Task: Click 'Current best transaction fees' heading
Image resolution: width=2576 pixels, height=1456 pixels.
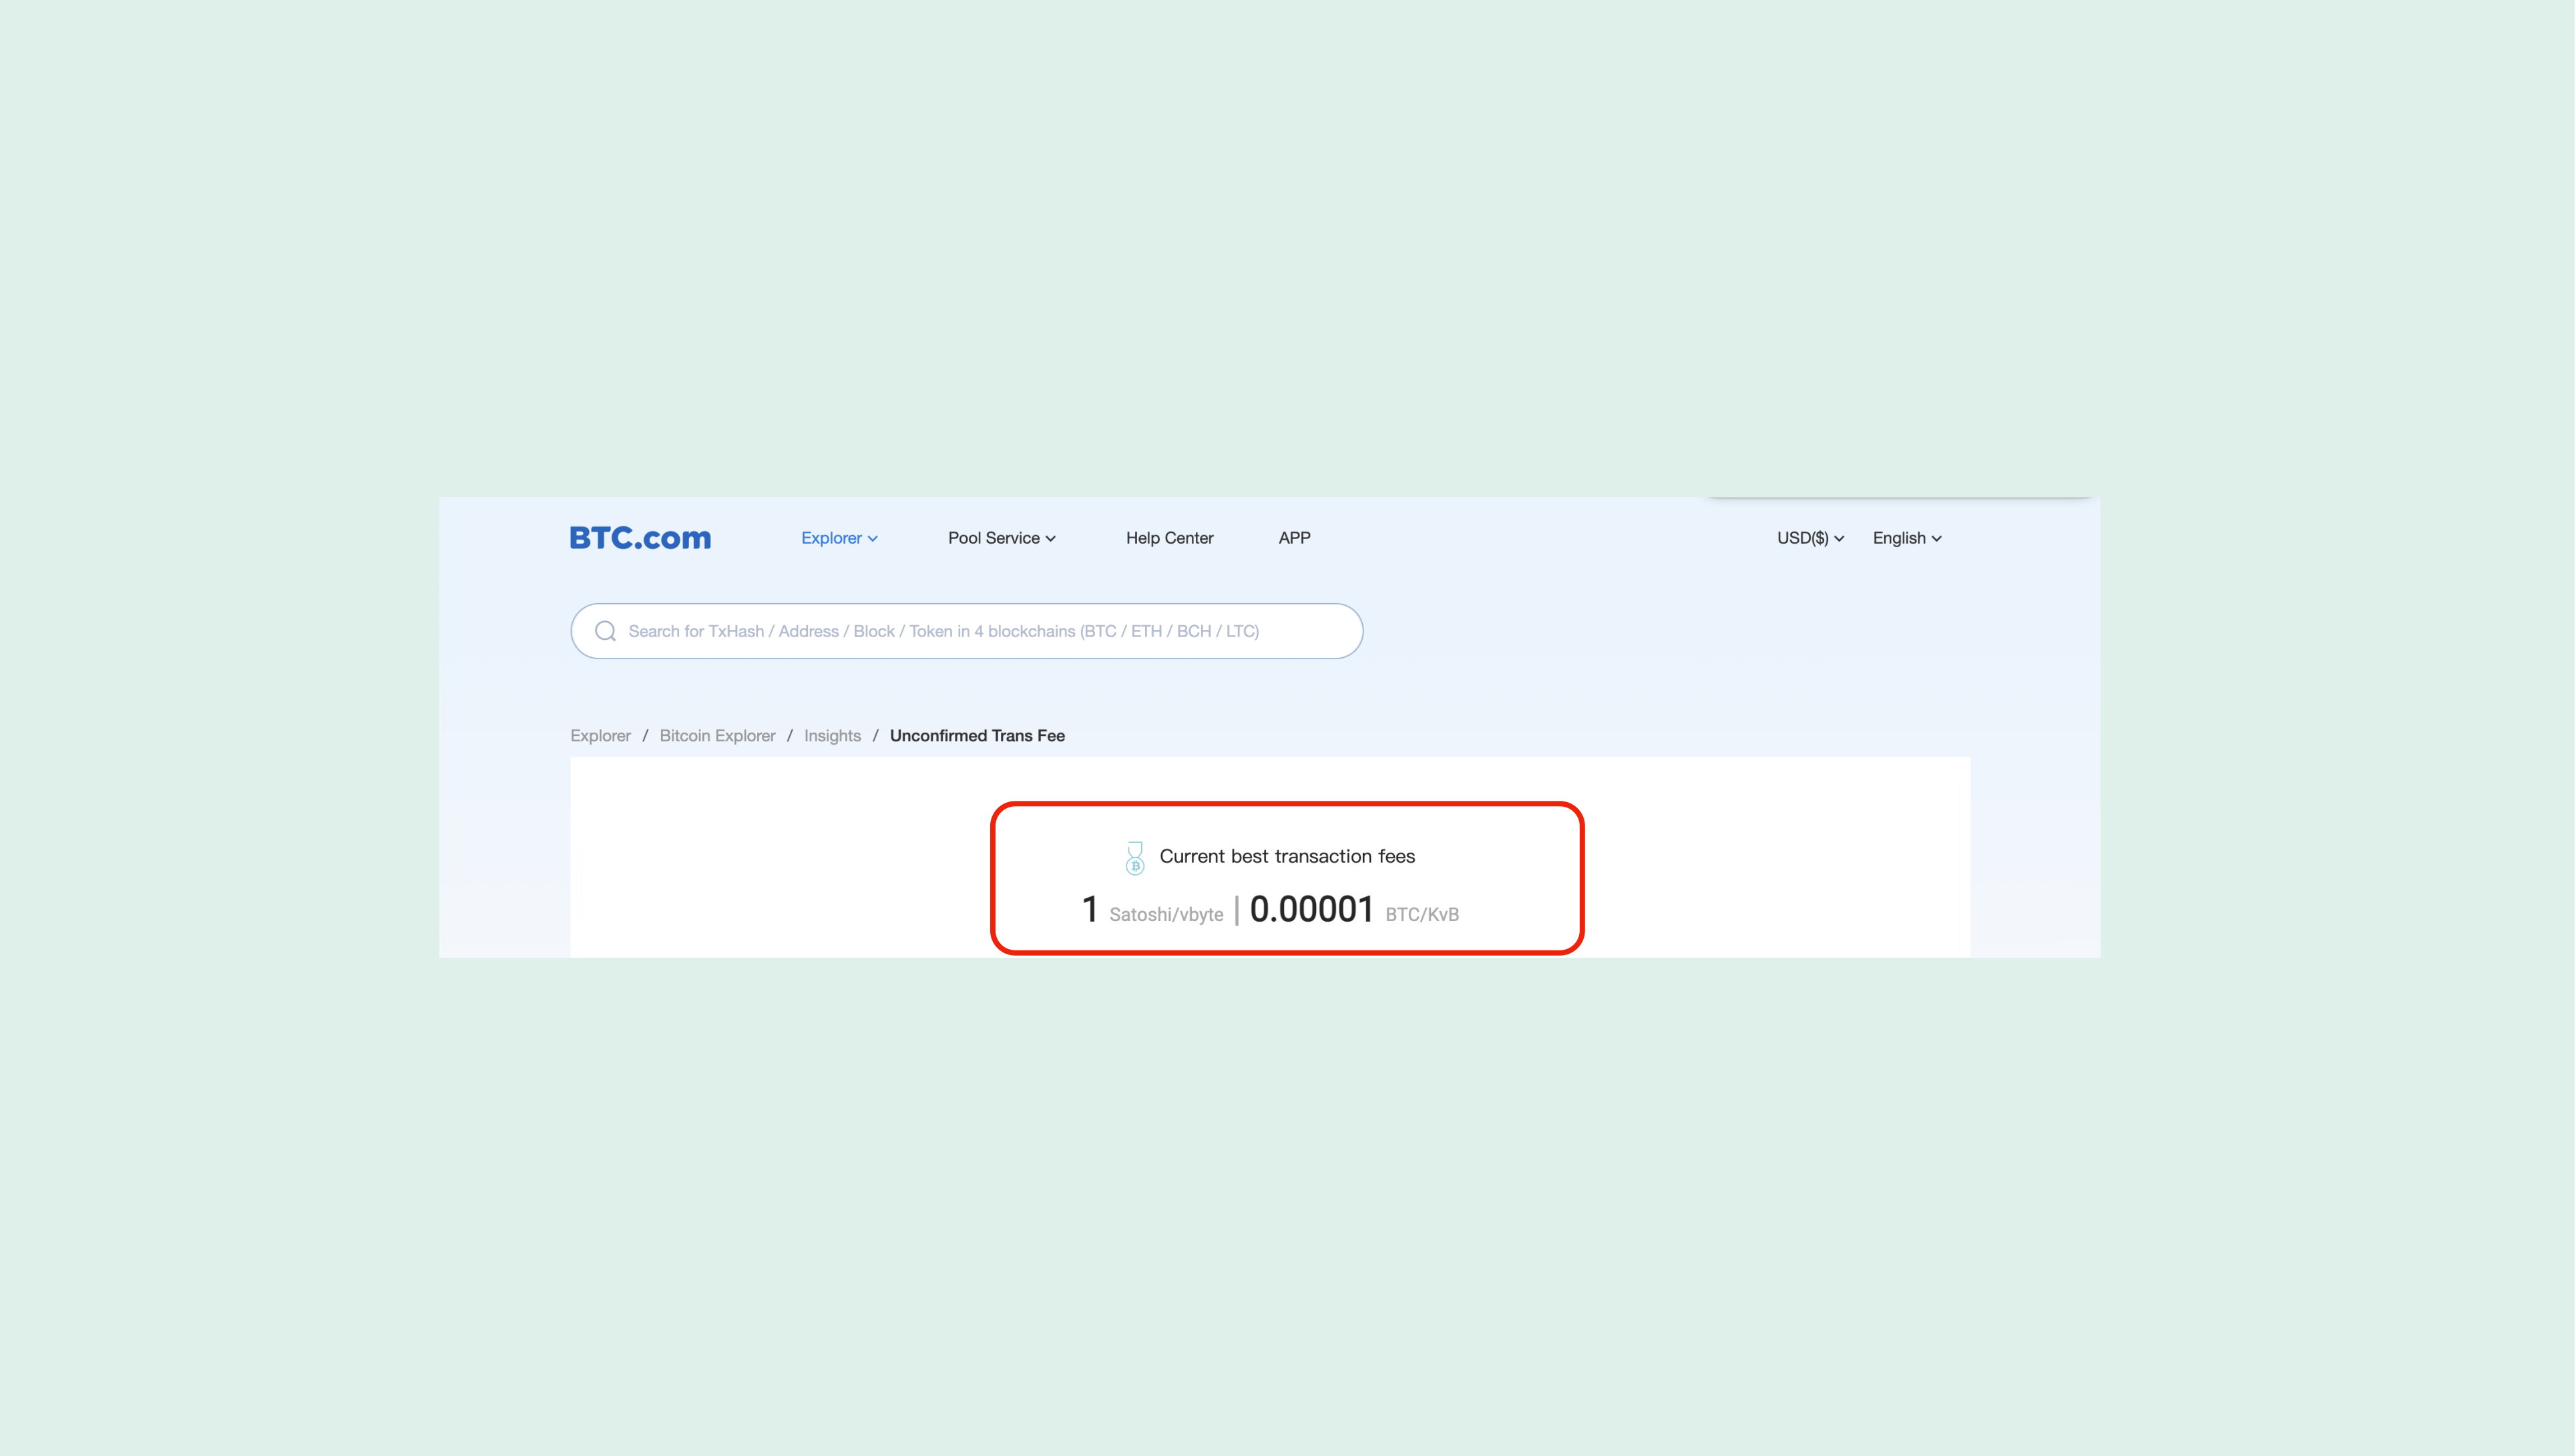Action: (1287, 856)
